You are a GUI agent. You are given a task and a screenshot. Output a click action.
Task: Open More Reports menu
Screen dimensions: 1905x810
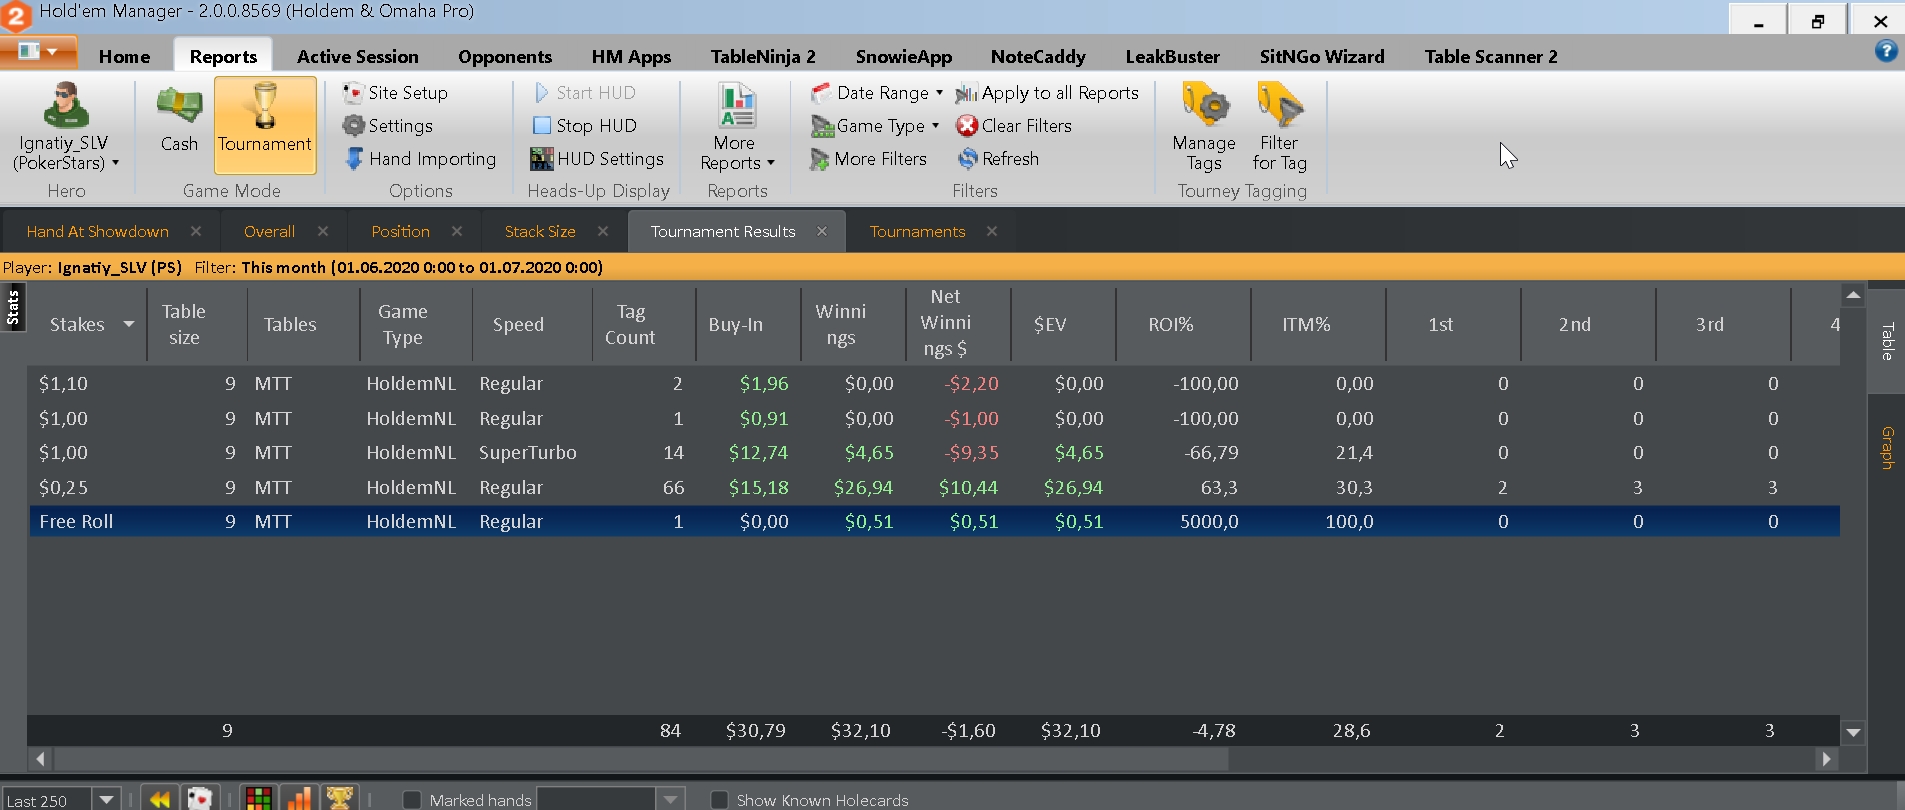(x=737, y=128)
